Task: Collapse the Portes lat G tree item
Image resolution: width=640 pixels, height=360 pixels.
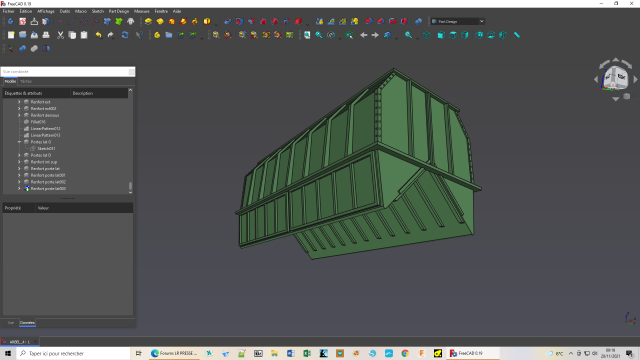Action: pyautogui.click(x=19, y=142)
